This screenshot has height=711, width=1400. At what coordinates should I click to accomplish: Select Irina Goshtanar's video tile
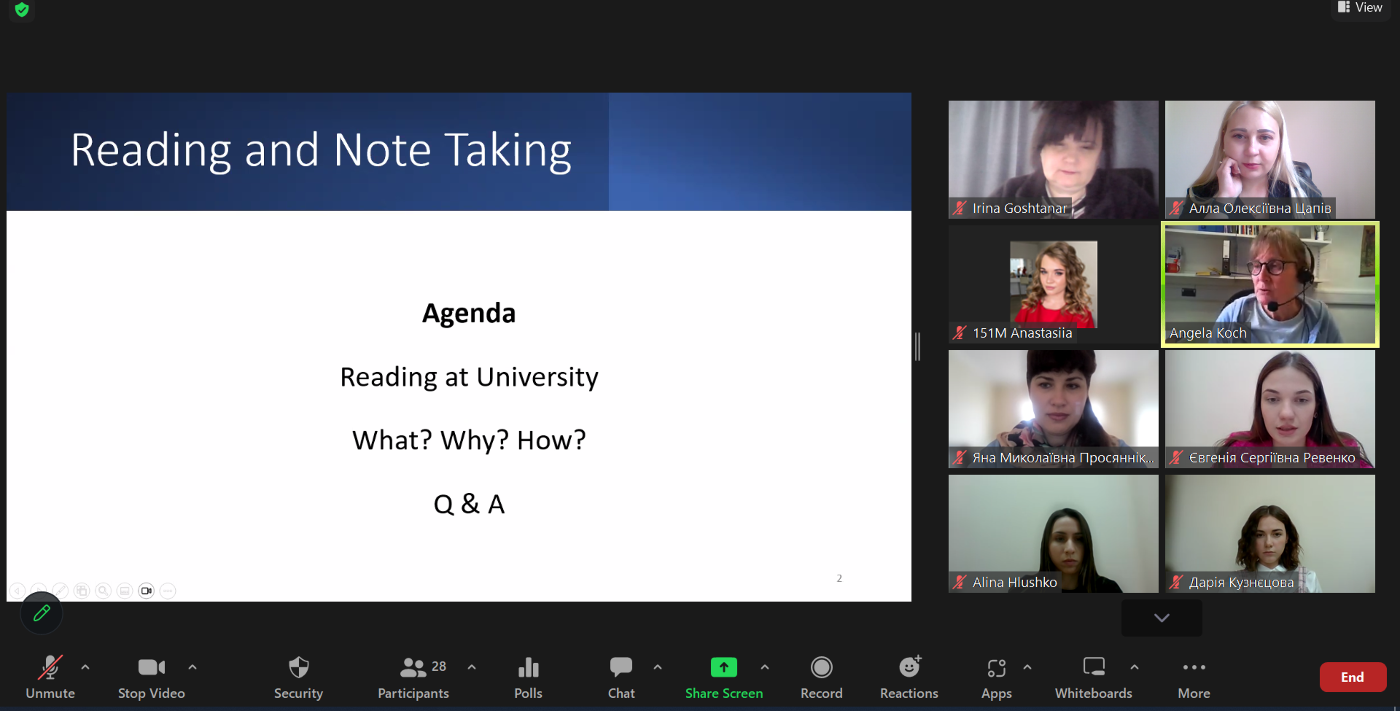pos(1053,159)
